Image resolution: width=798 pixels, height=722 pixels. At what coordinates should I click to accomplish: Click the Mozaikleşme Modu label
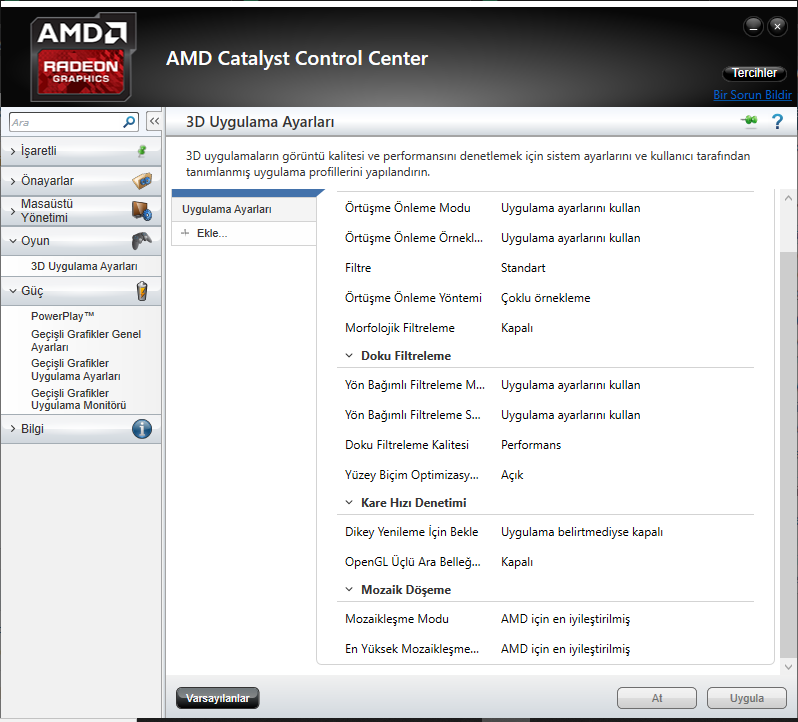pos(396,619)
